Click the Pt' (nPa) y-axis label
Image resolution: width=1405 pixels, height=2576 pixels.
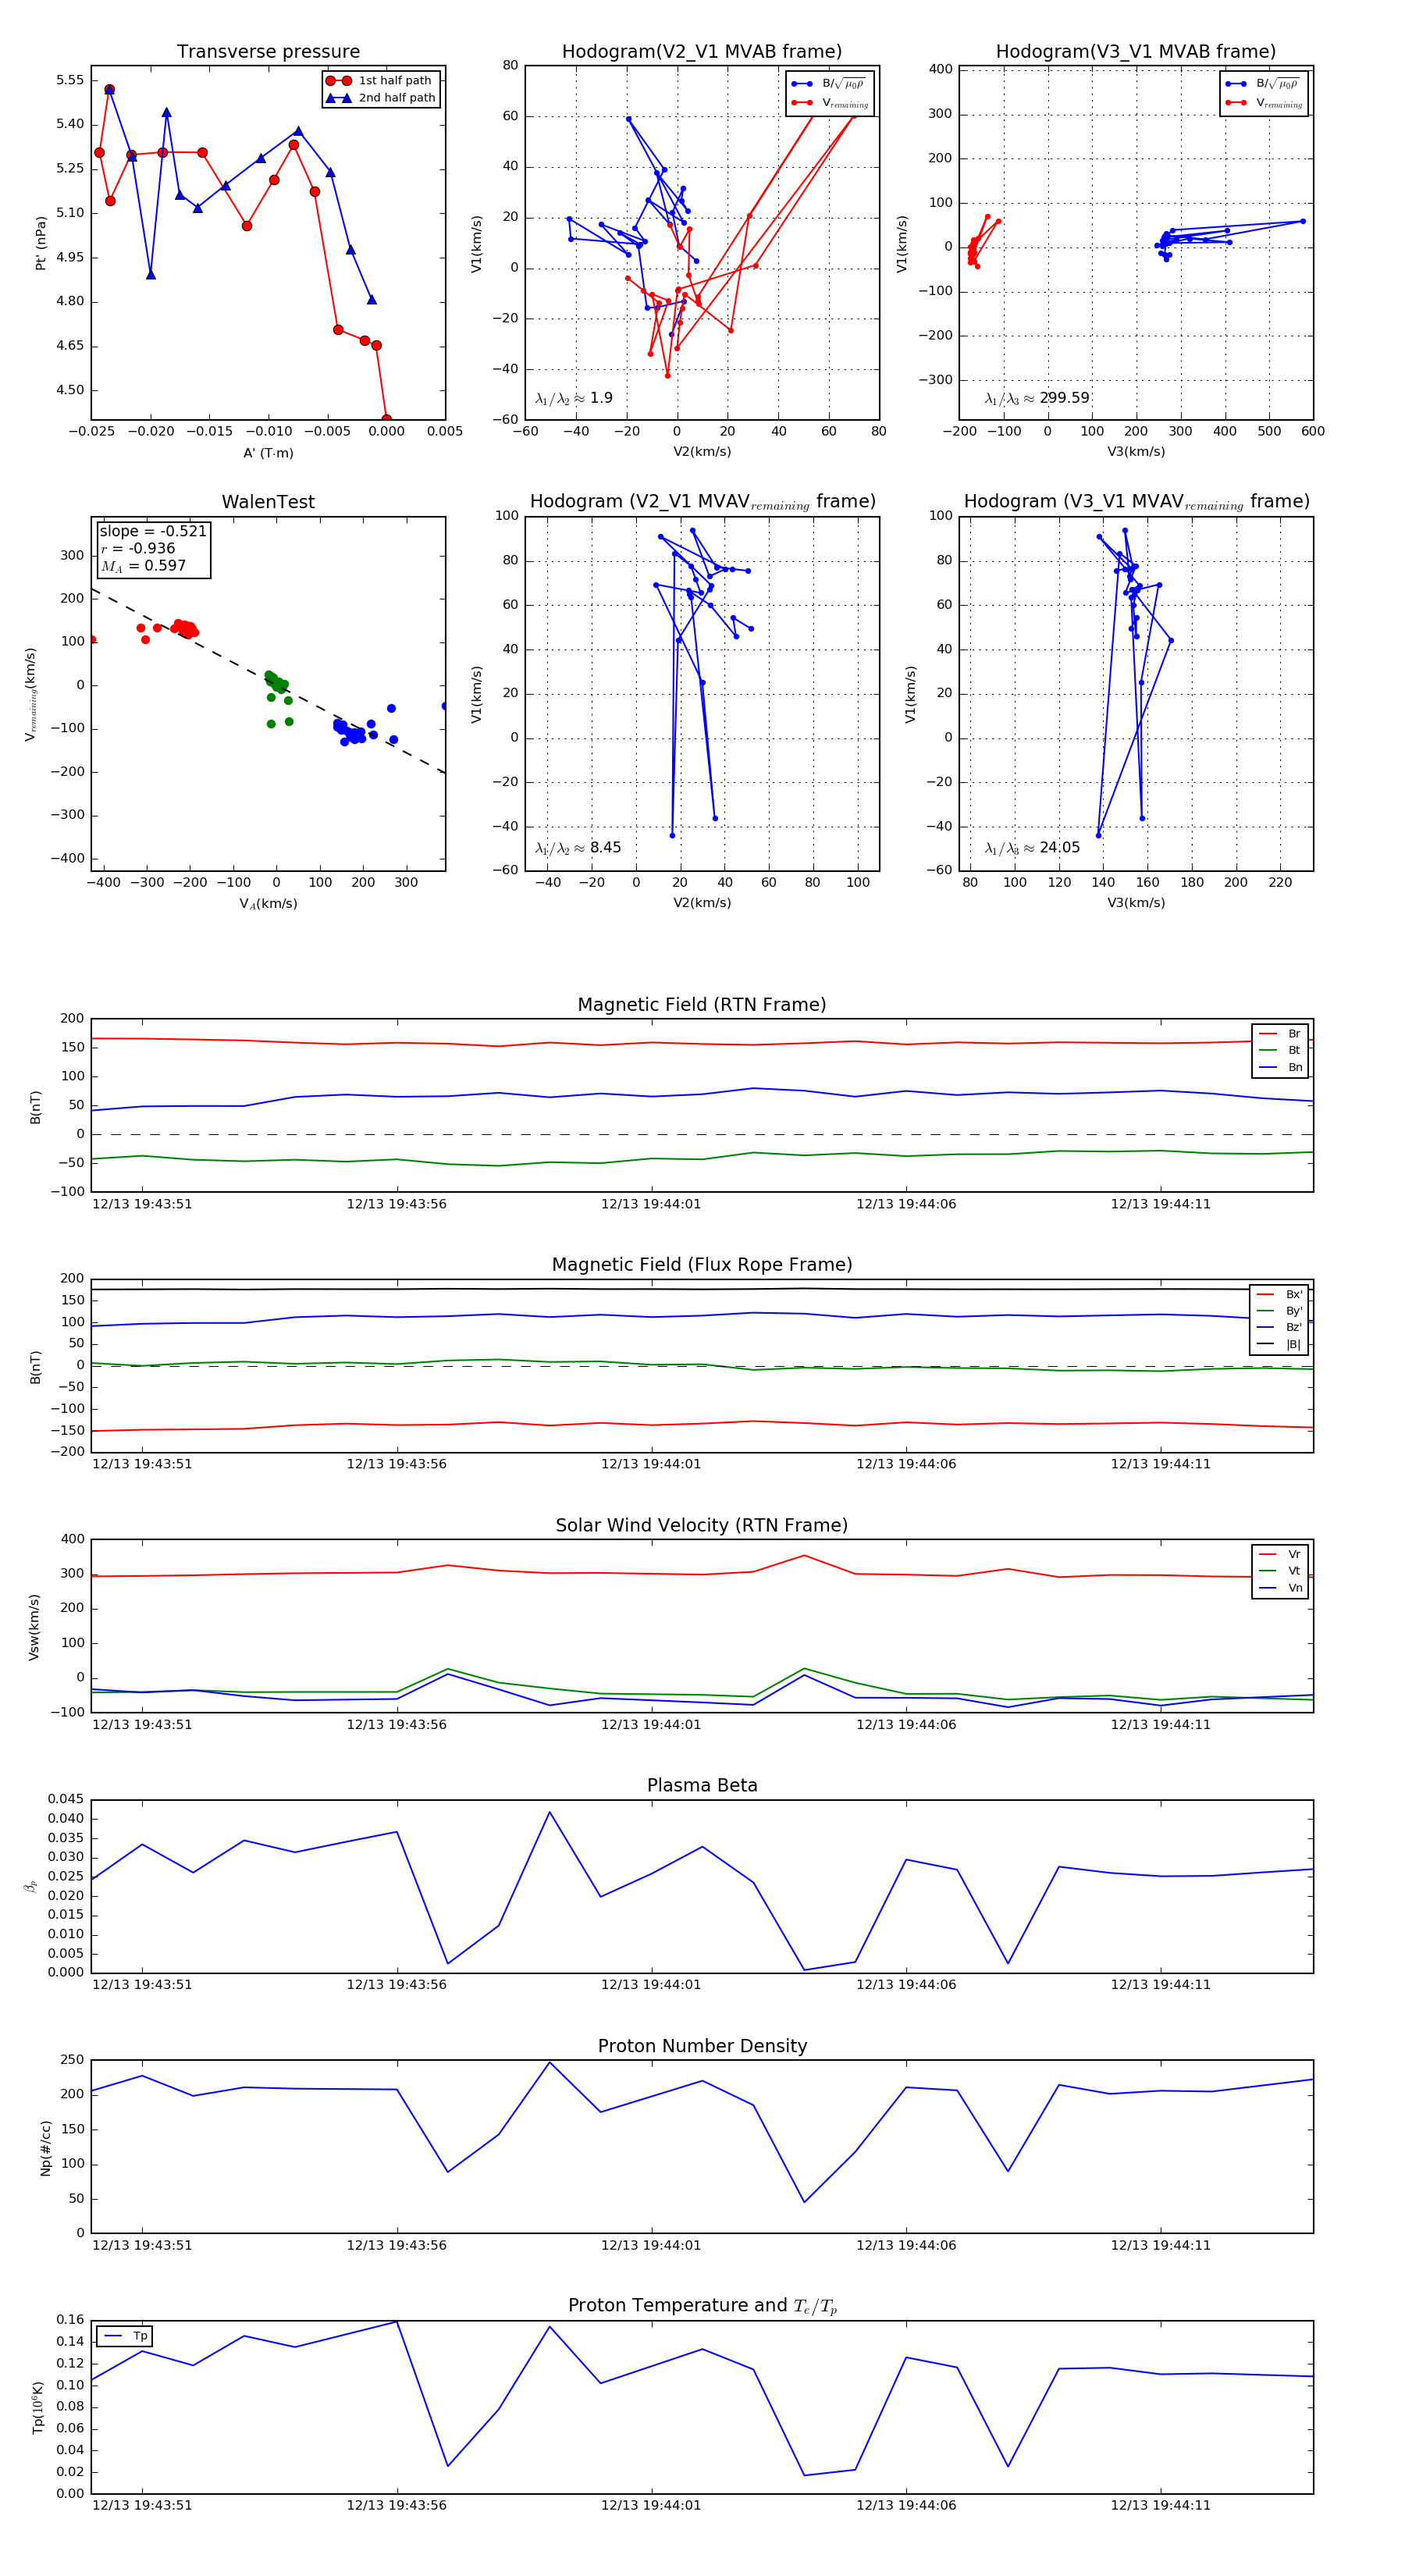41,243
